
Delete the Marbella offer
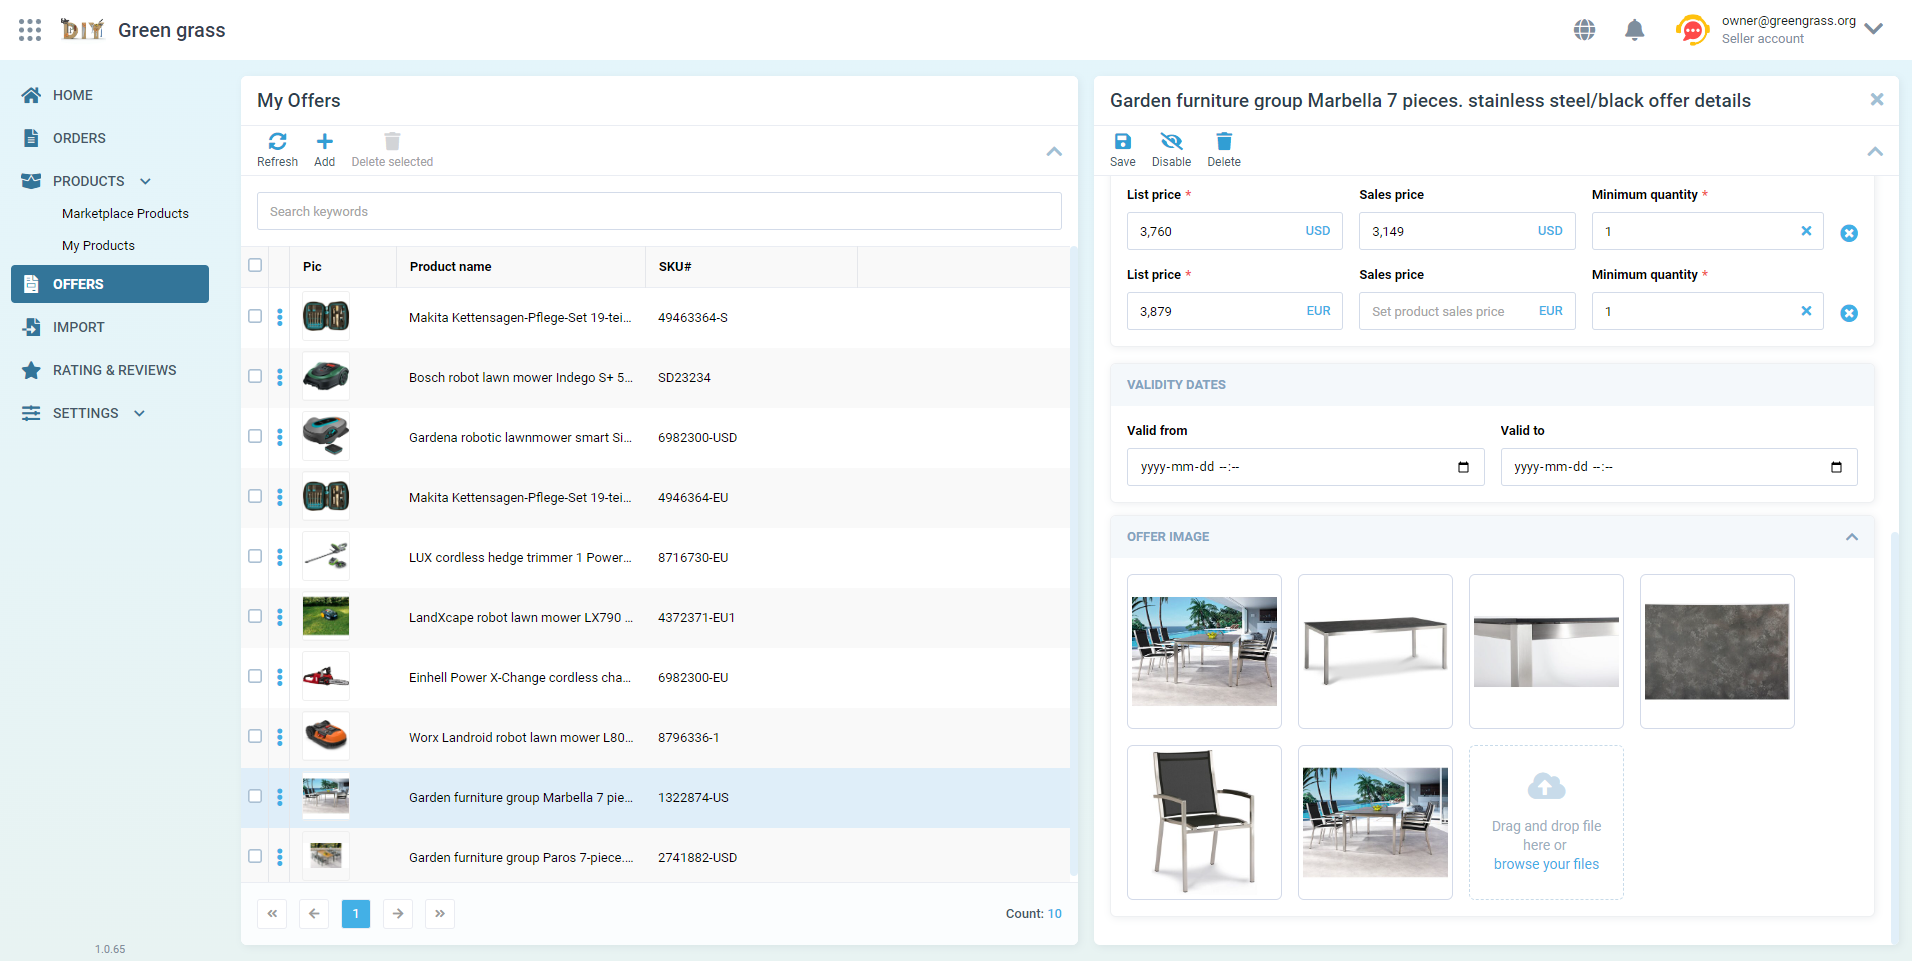pyautogui.click(x=1224, y=150)
